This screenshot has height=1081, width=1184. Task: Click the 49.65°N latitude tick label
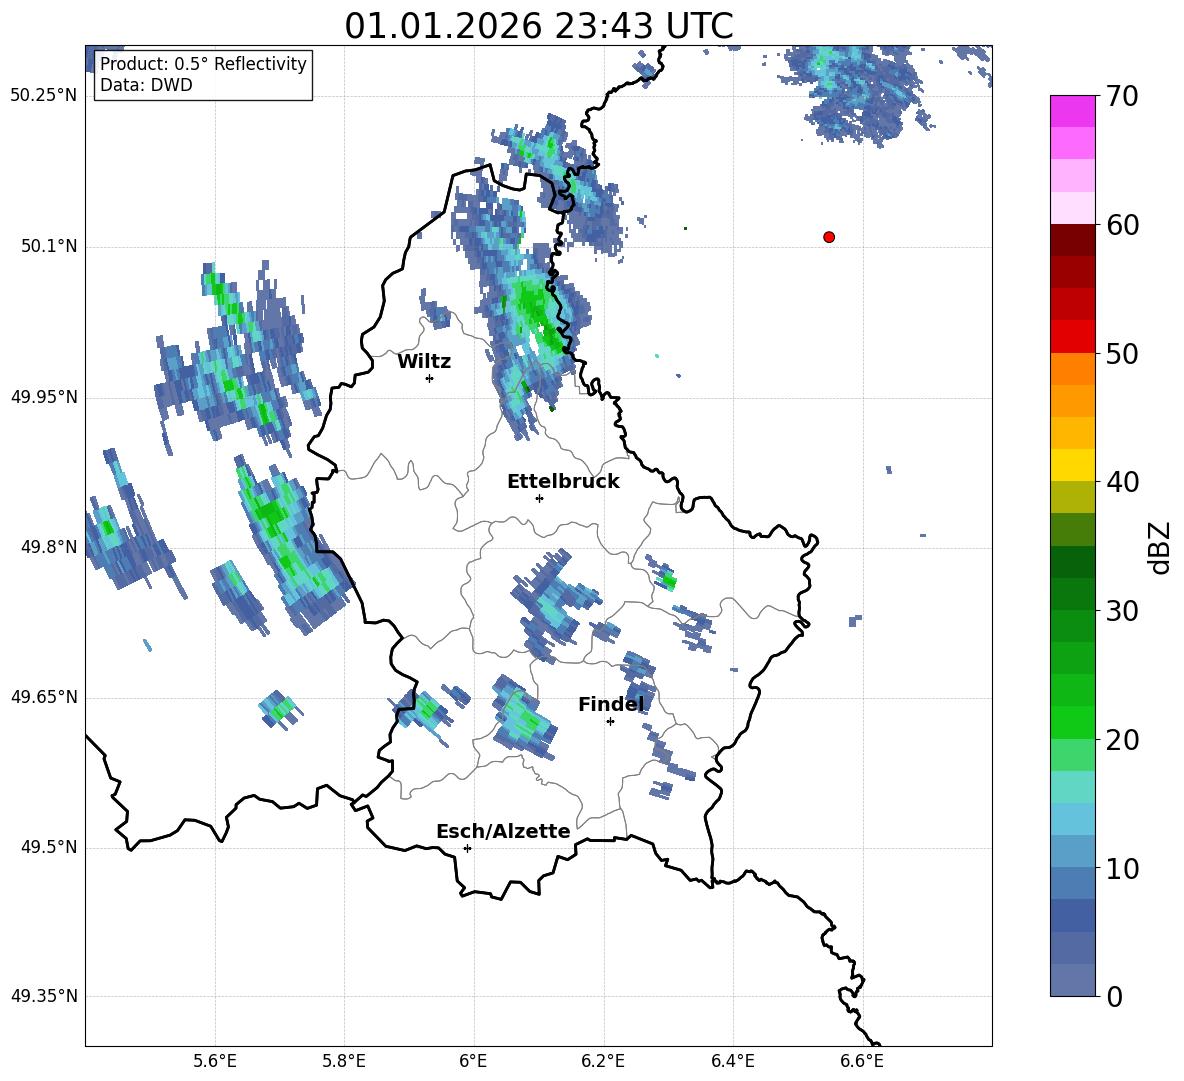pyautogui.click(x=43, y=697)
